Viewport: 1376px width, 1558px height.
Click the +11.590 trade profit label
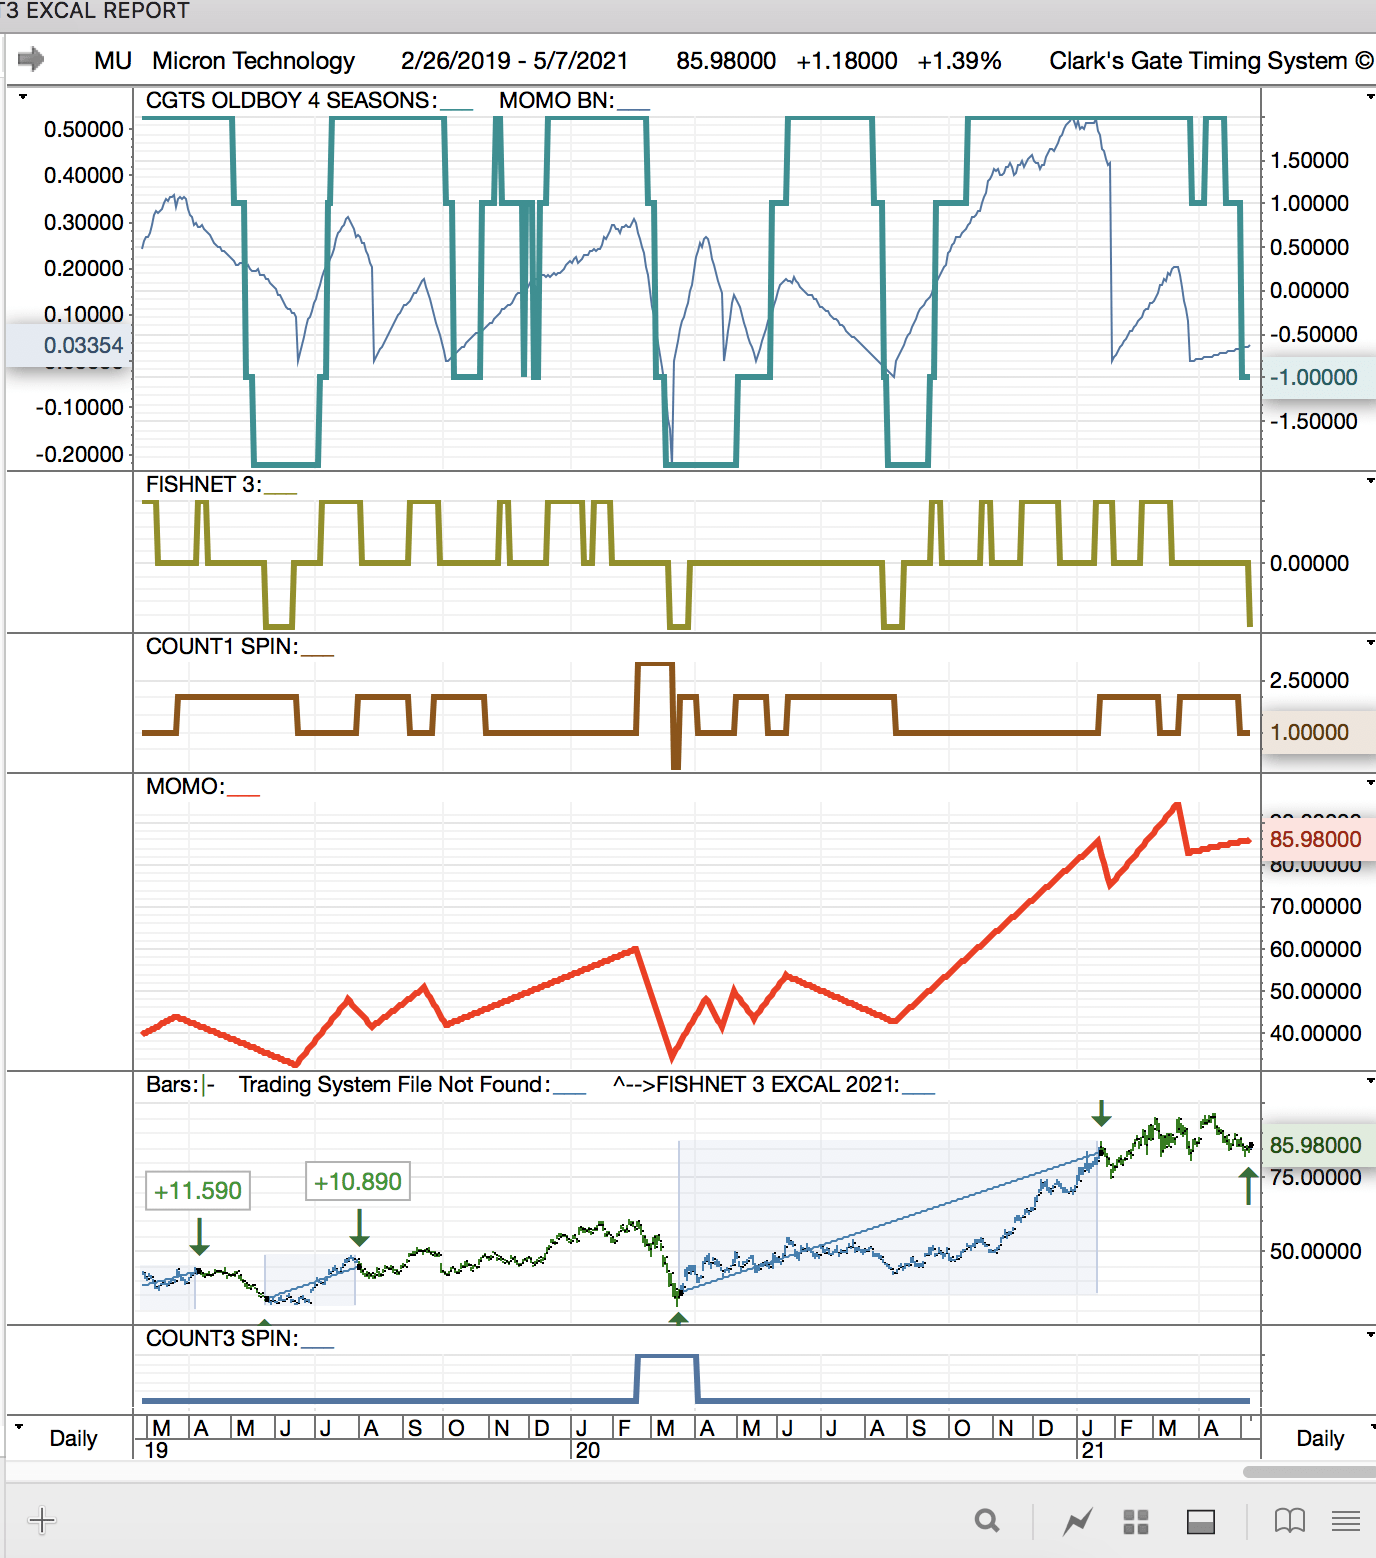click(x=198, y=1191)
